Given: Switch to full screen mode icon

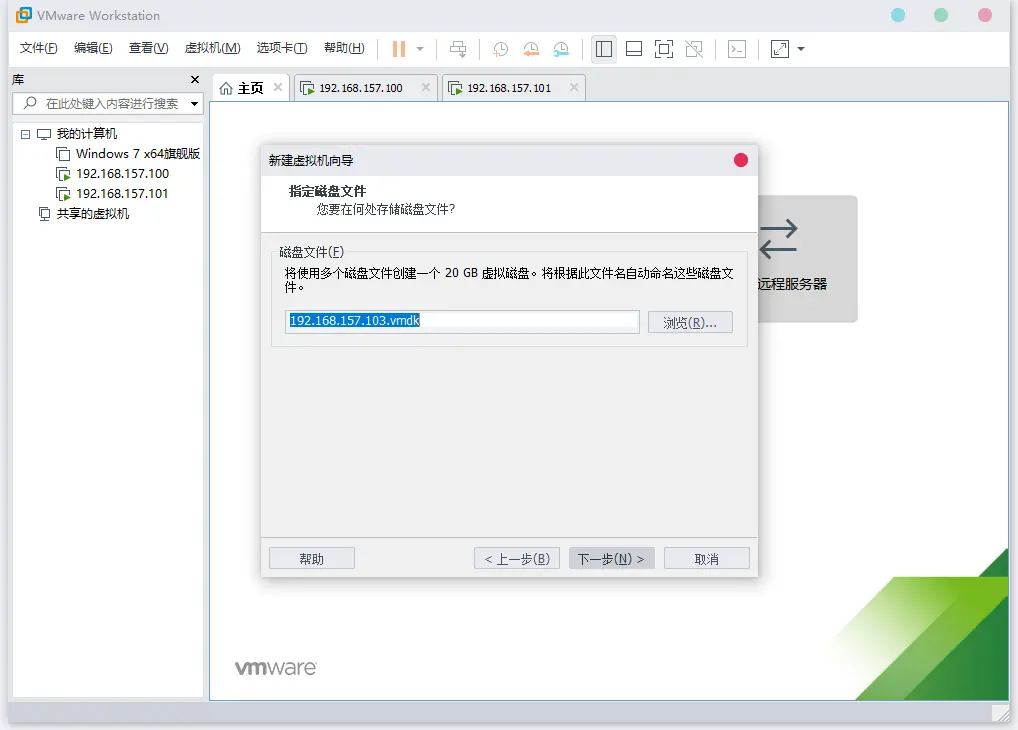Looking at the screenshot, I should pos(664,49).
